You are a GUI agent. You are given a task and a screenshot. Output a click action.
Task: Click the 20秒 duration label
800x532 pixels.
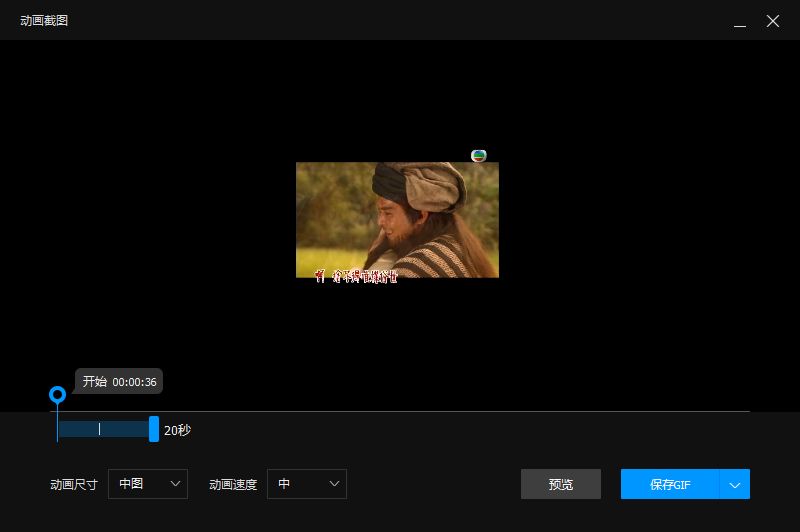[177, 430]
